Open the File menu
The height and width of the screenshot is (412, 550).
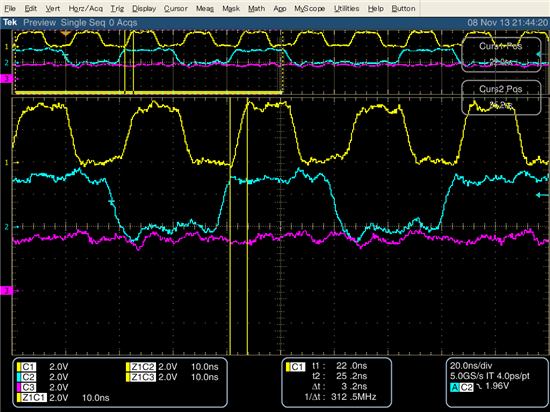pos(10,8)
